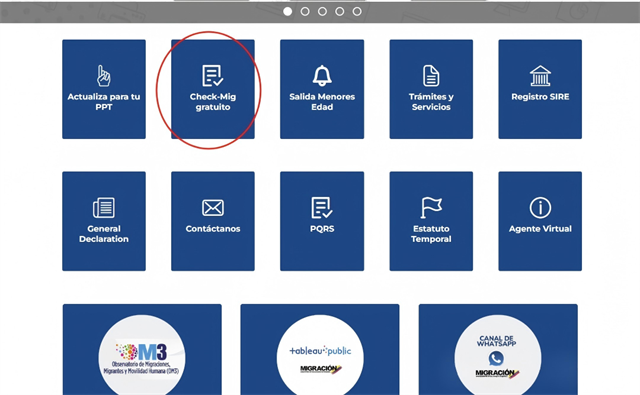Viewport: 640px width, 395px height.
Task: Click the flag icon for Estatuto Temporal
Action: point(431,208)
